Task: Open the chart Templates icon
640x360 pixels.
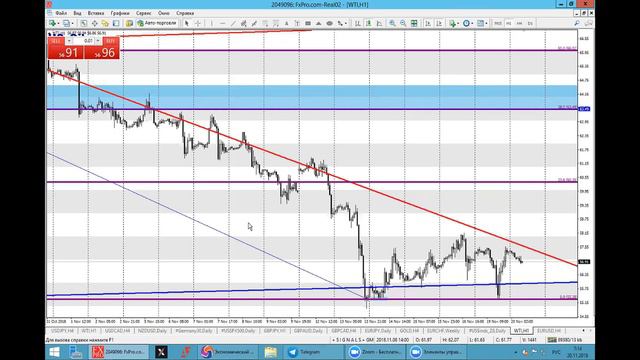Action: tap(480, 23)
